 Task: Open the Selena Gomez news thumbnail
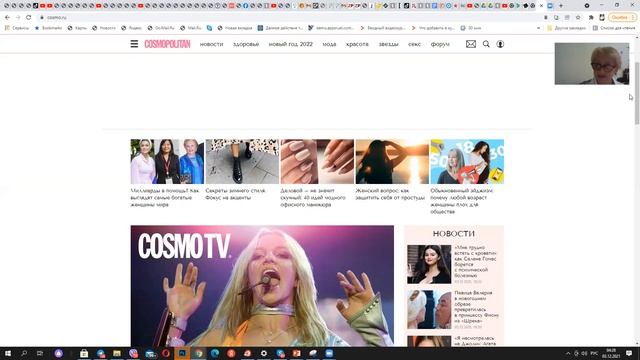(x=429, y=264)
